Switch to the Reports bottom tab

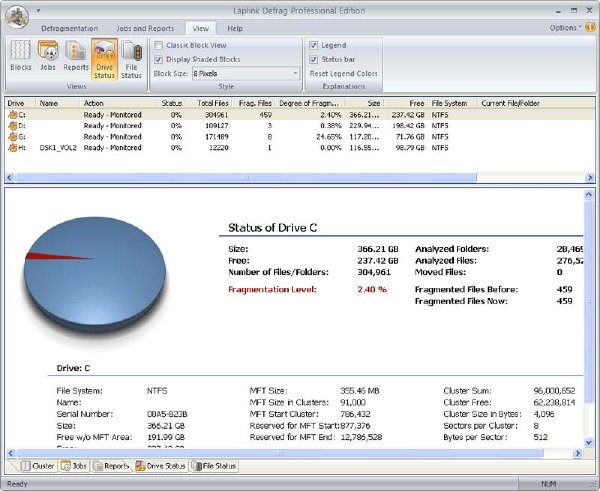[112, 466]
